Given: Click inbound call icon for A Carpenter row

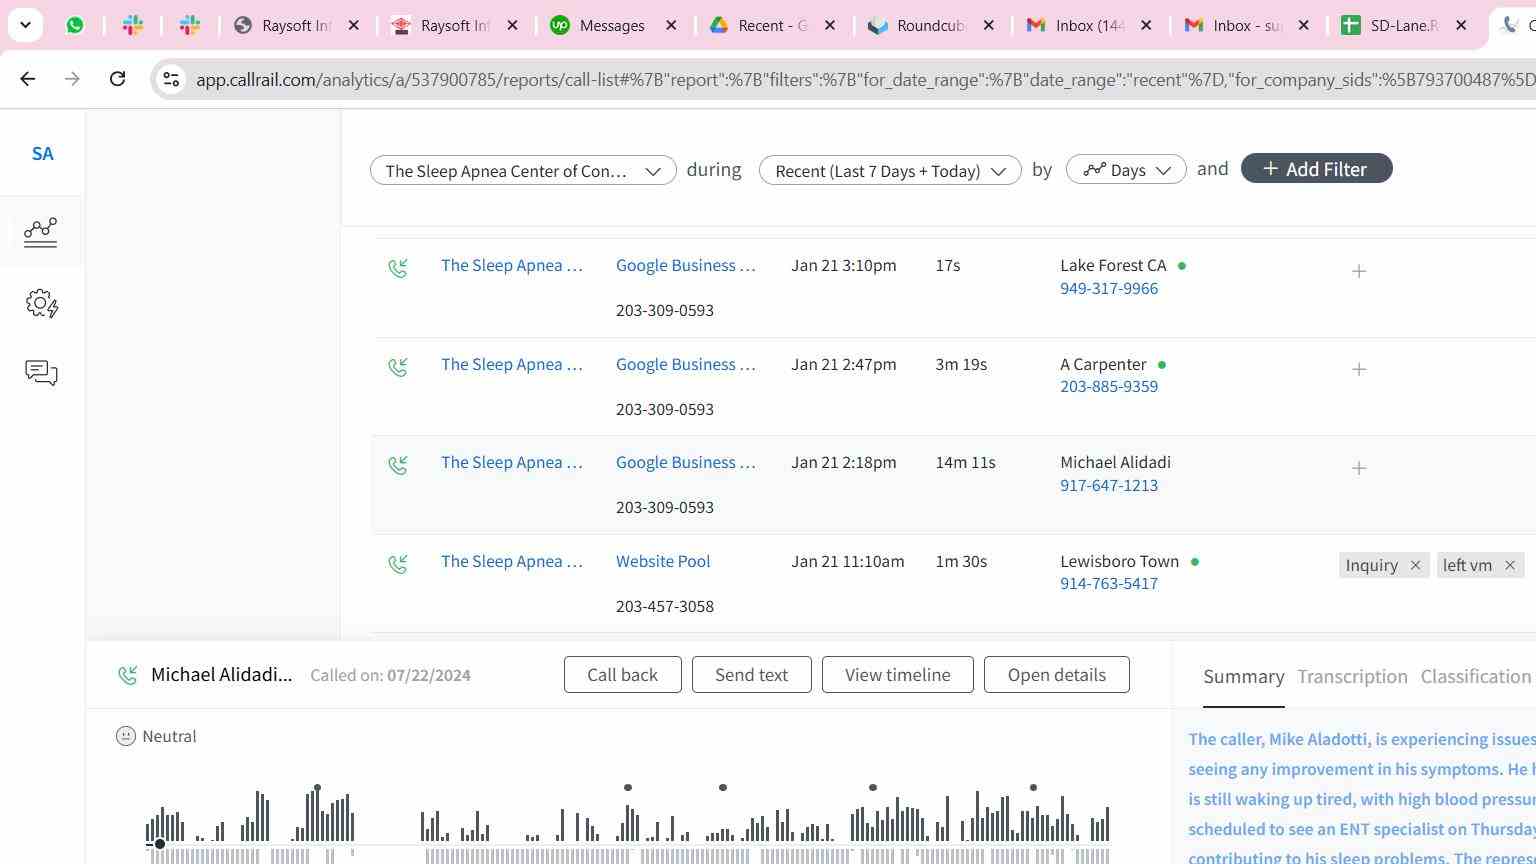Looking at the screenshot, I should tap(398, 366).
